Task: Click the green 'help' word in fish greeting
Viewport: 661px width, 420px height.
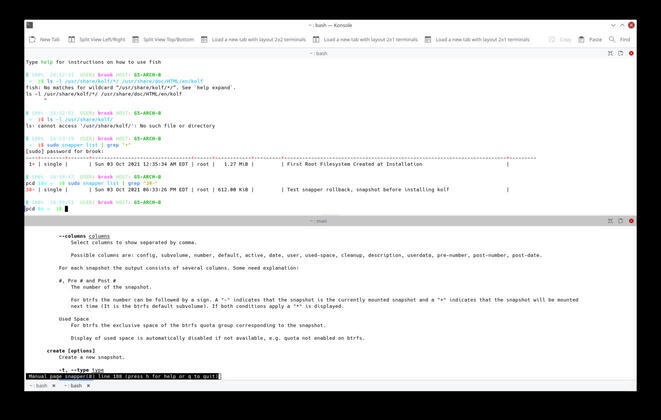Action: pyautogui.click(x=47, y=62)
